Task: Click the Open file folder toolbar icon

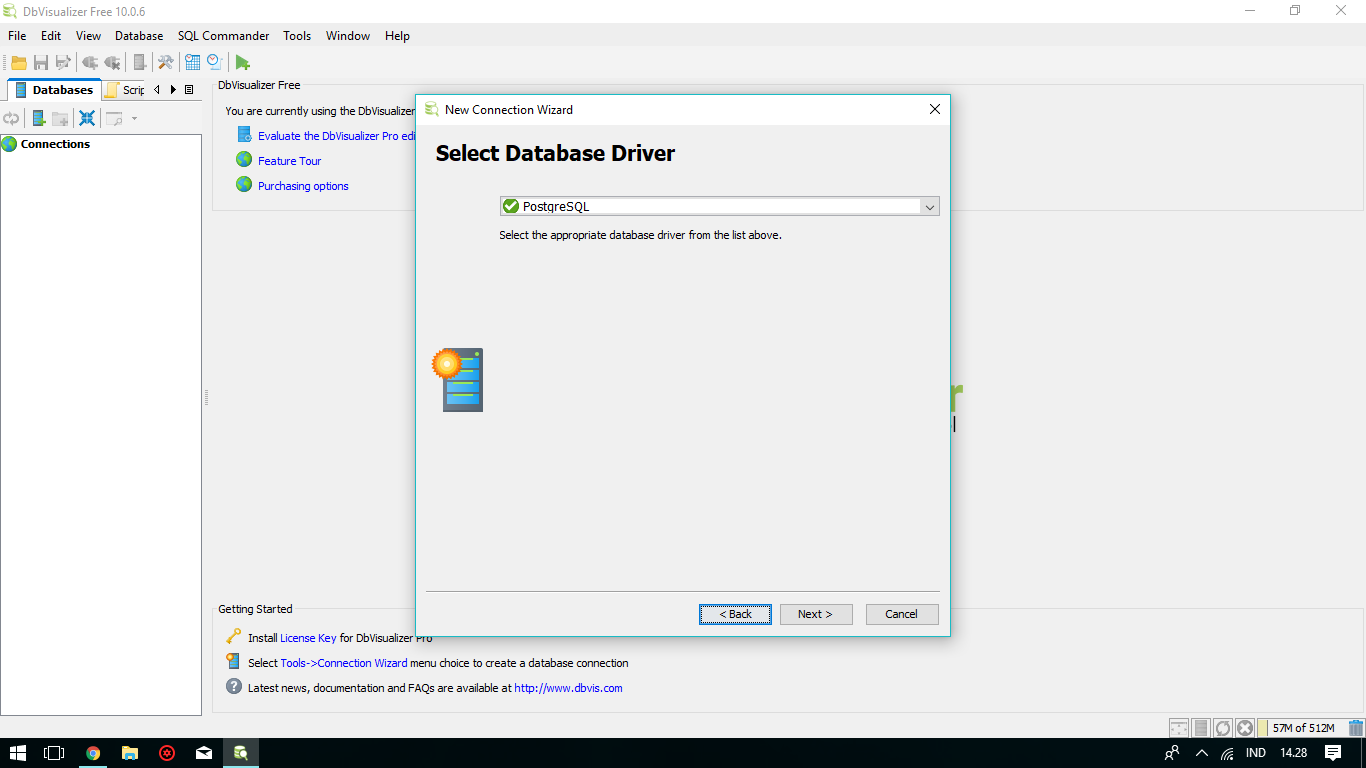Action: (19, 62)
